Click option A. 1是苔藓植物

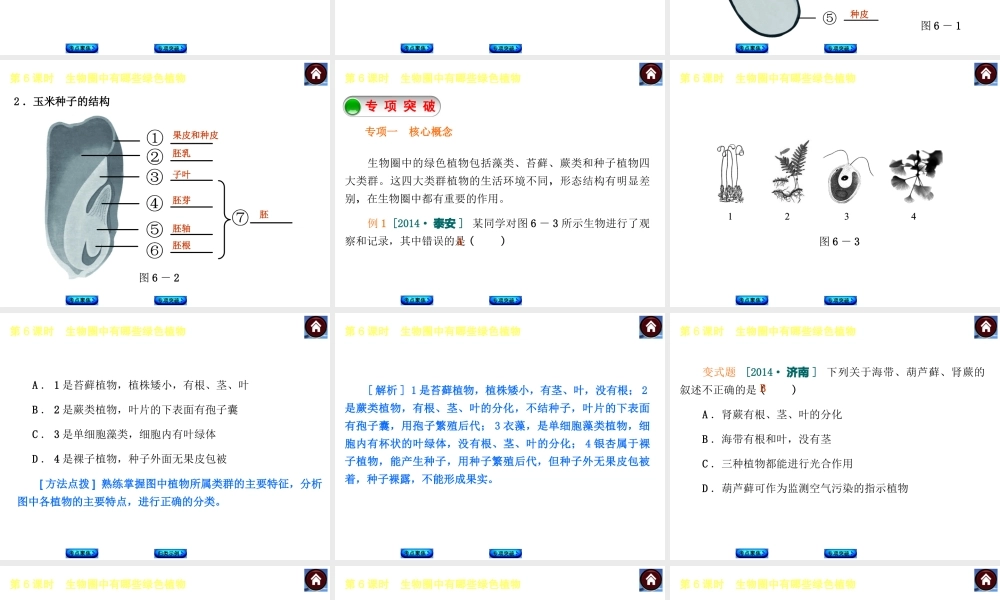click(140, 385)
